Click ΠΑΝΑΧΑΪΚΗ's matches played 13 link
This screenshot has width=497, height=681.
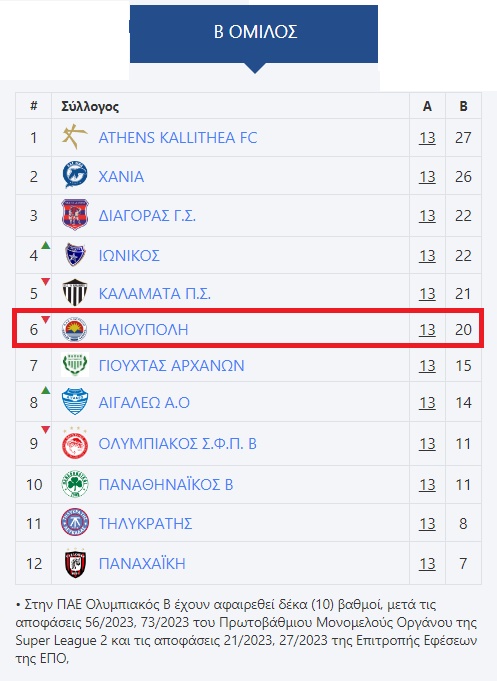[427, 563]
